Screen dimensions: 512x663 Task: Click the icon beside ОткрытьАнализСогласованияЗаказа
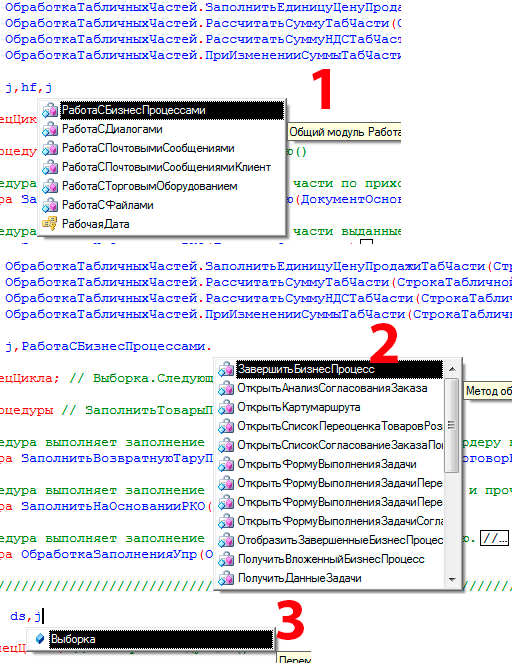226,388
